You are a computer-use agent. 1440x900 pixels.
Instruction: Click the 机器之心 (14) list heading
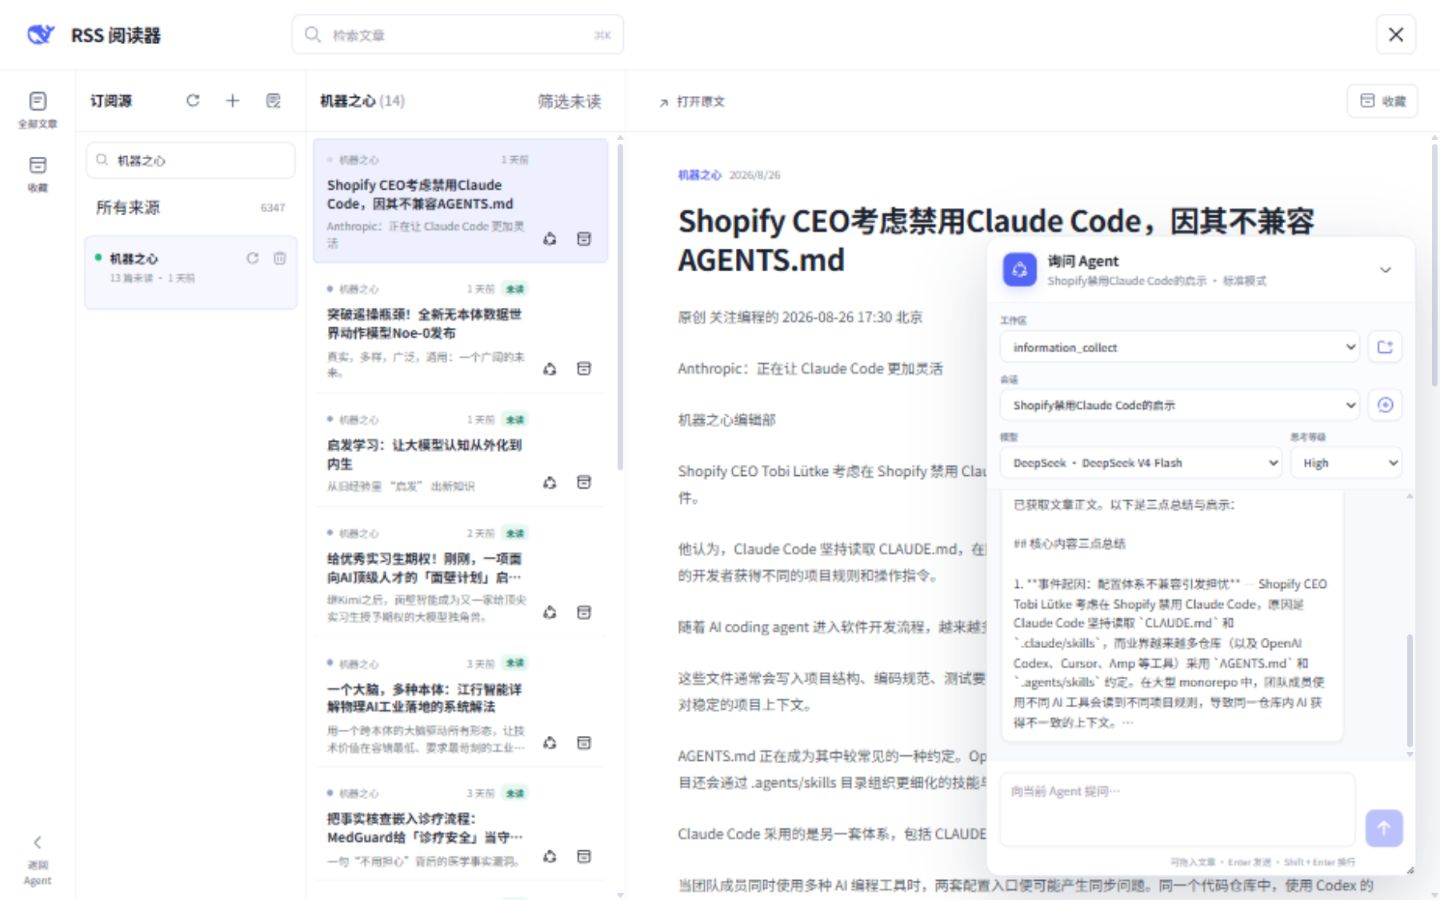pos(362,101)
